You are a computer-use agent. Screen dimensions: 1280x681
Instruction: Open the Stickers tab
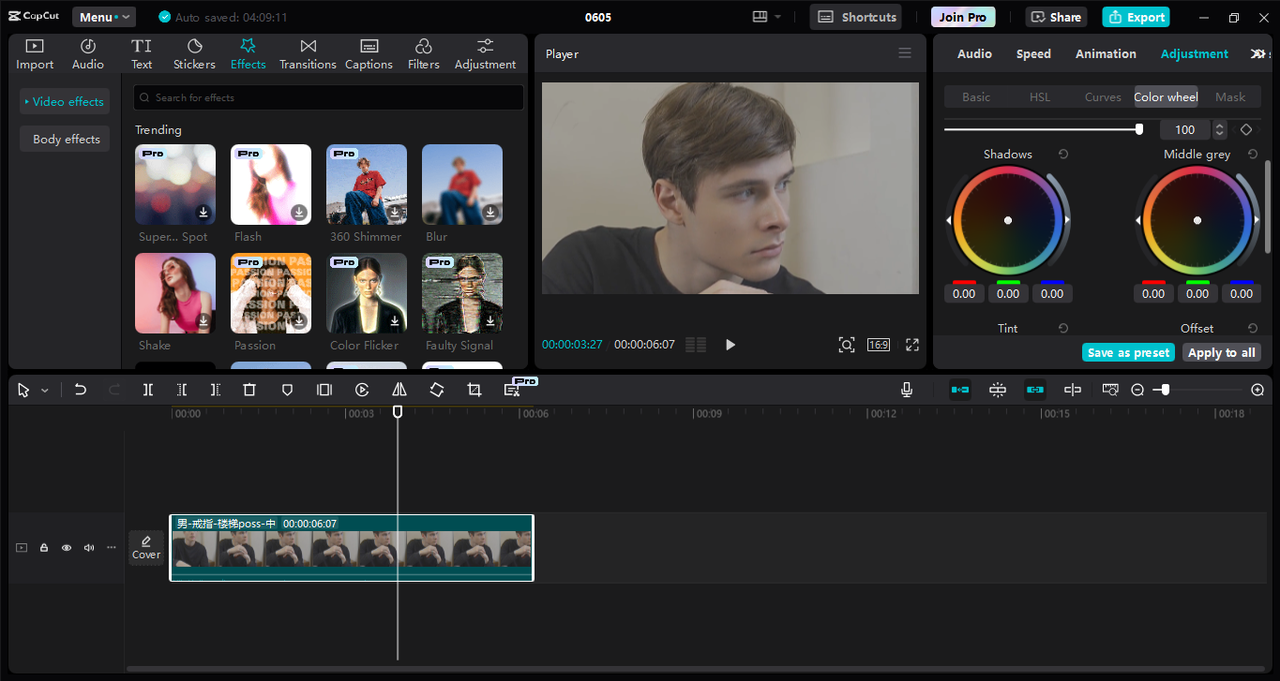[194, 54]
